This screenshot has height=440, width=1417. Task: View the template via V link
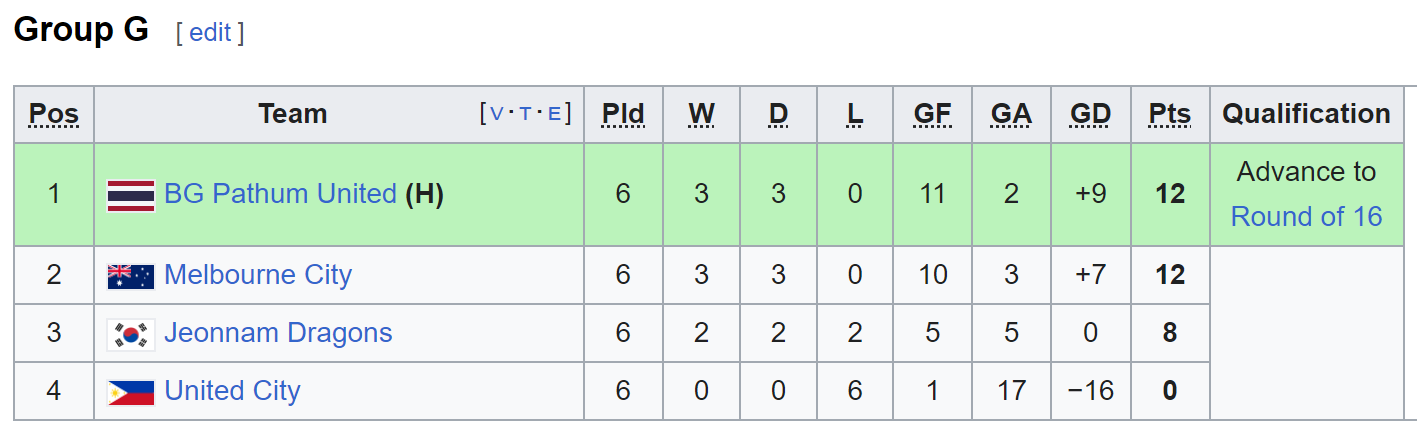pos(497,114)
